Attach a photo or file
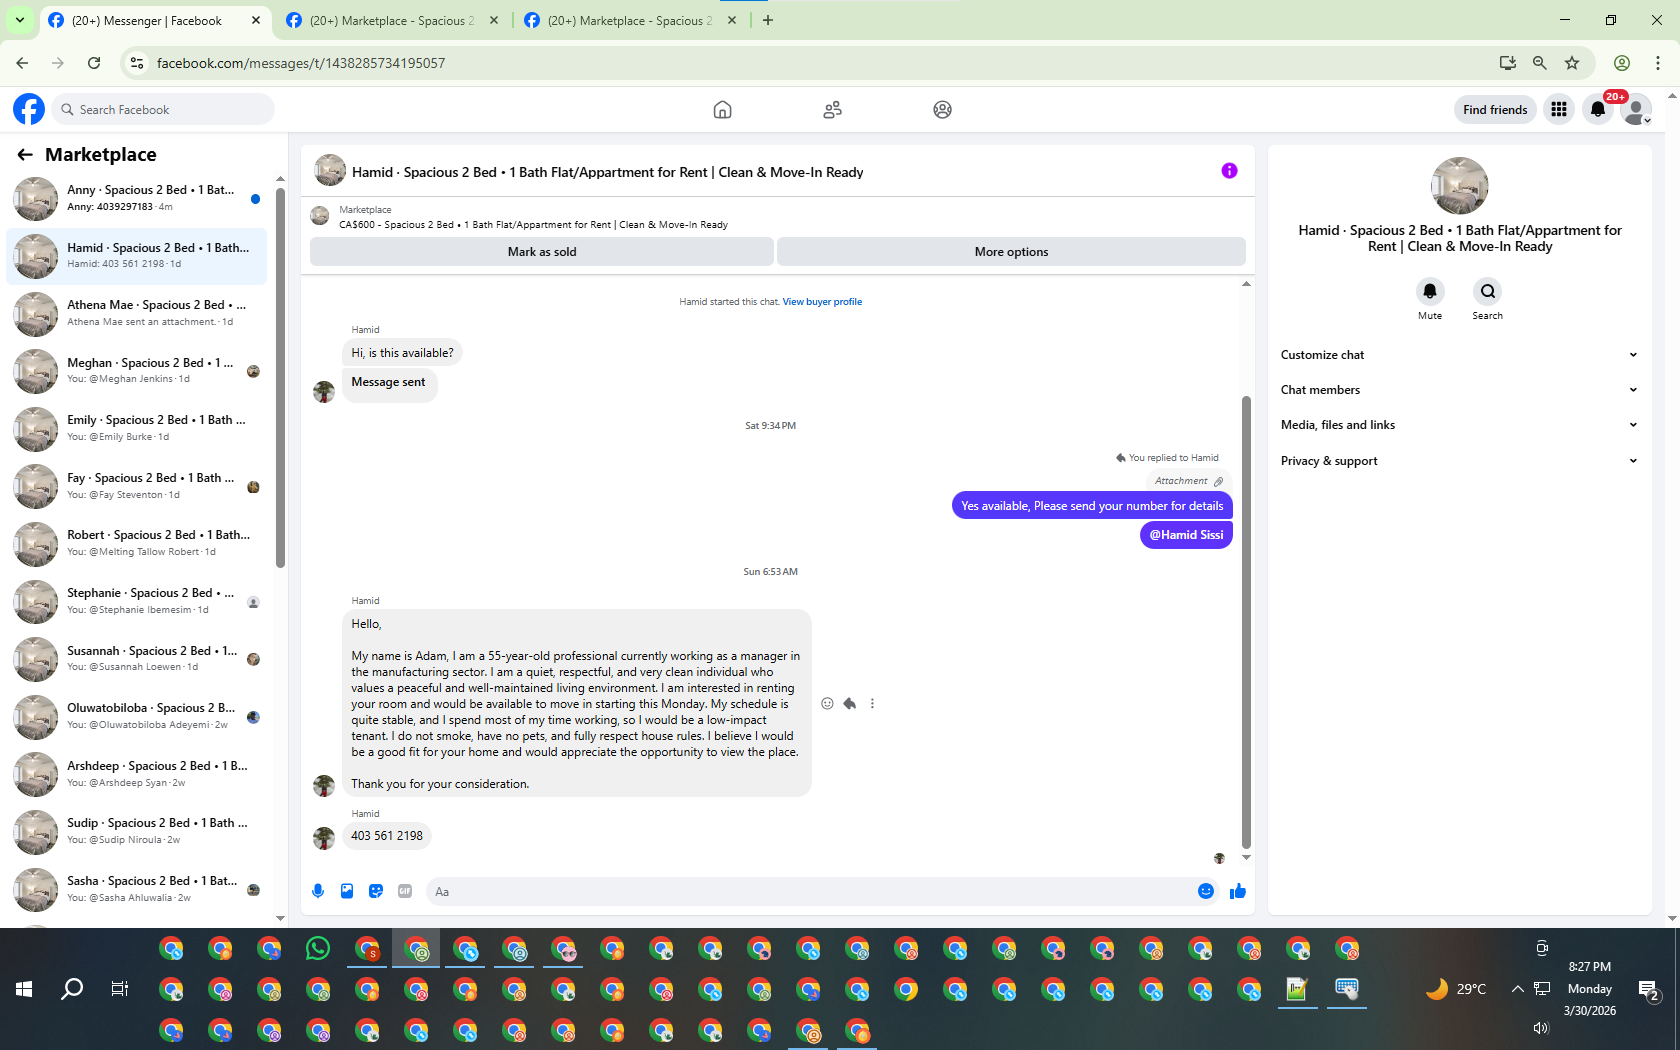The width and height of the screenshot is (1680, 1050). [x=347, y=891]
